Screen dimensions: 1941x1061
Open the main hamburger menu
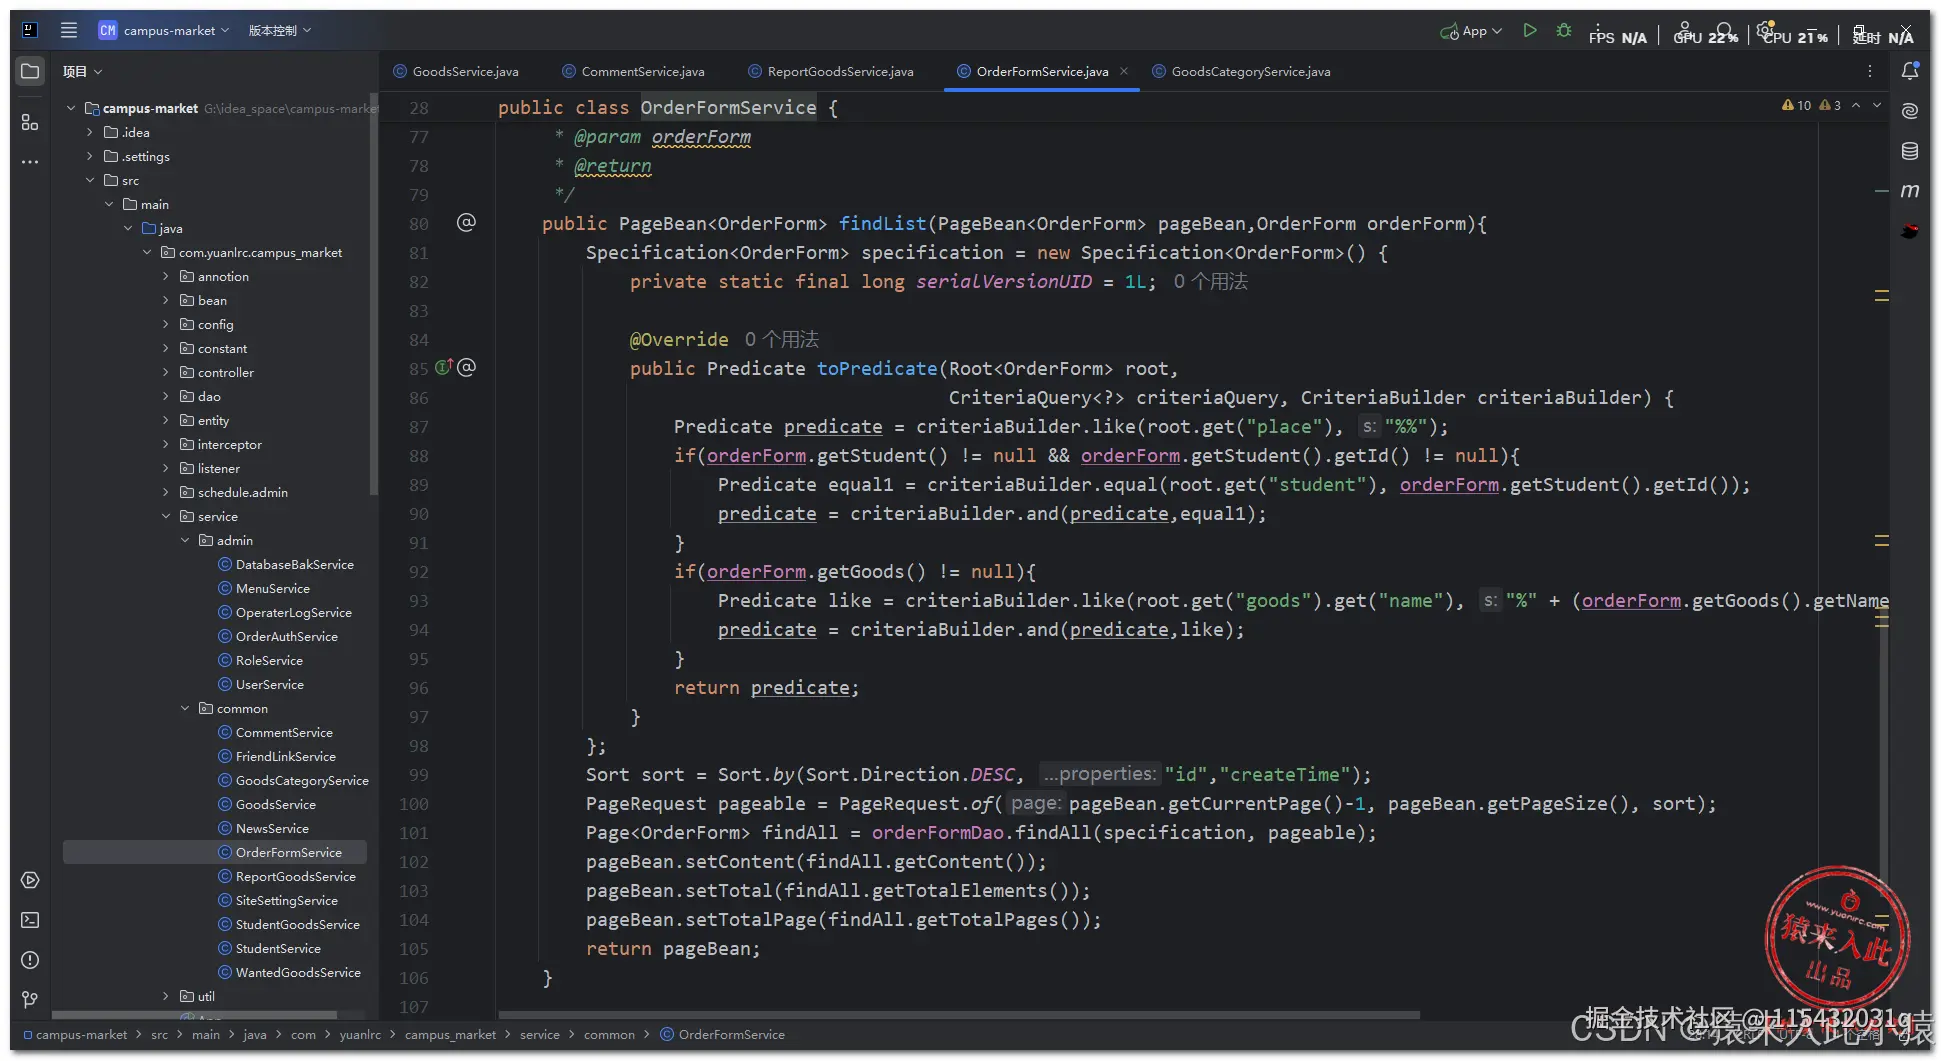tap(68, 30)
